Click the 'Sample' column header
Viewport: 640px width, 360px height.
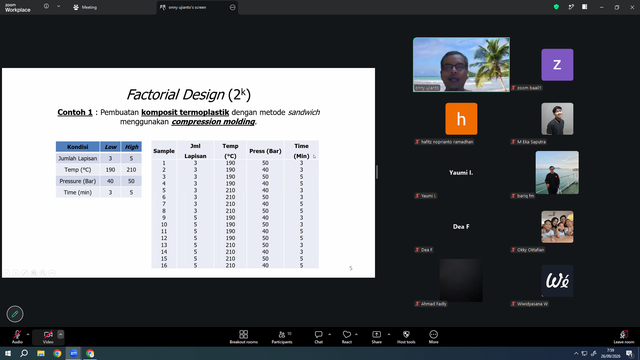click(x=164, y=151)
